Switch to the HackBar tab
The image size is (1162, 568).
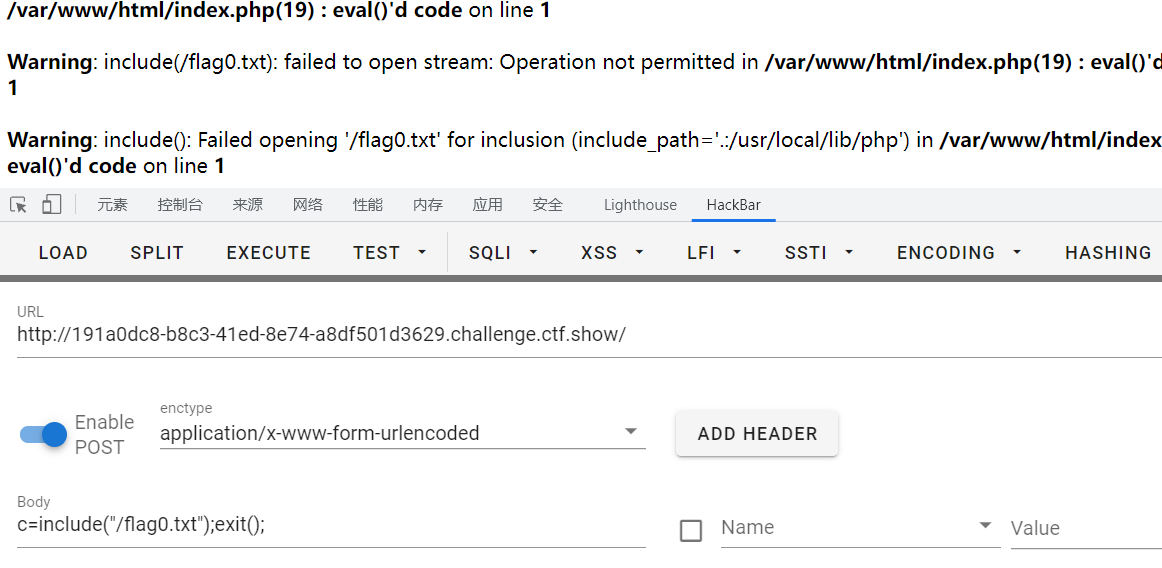click(x=733, y=205)
